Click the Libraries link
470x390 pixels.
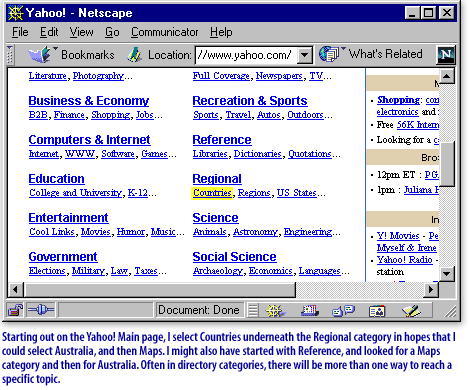tap(210, 154)
